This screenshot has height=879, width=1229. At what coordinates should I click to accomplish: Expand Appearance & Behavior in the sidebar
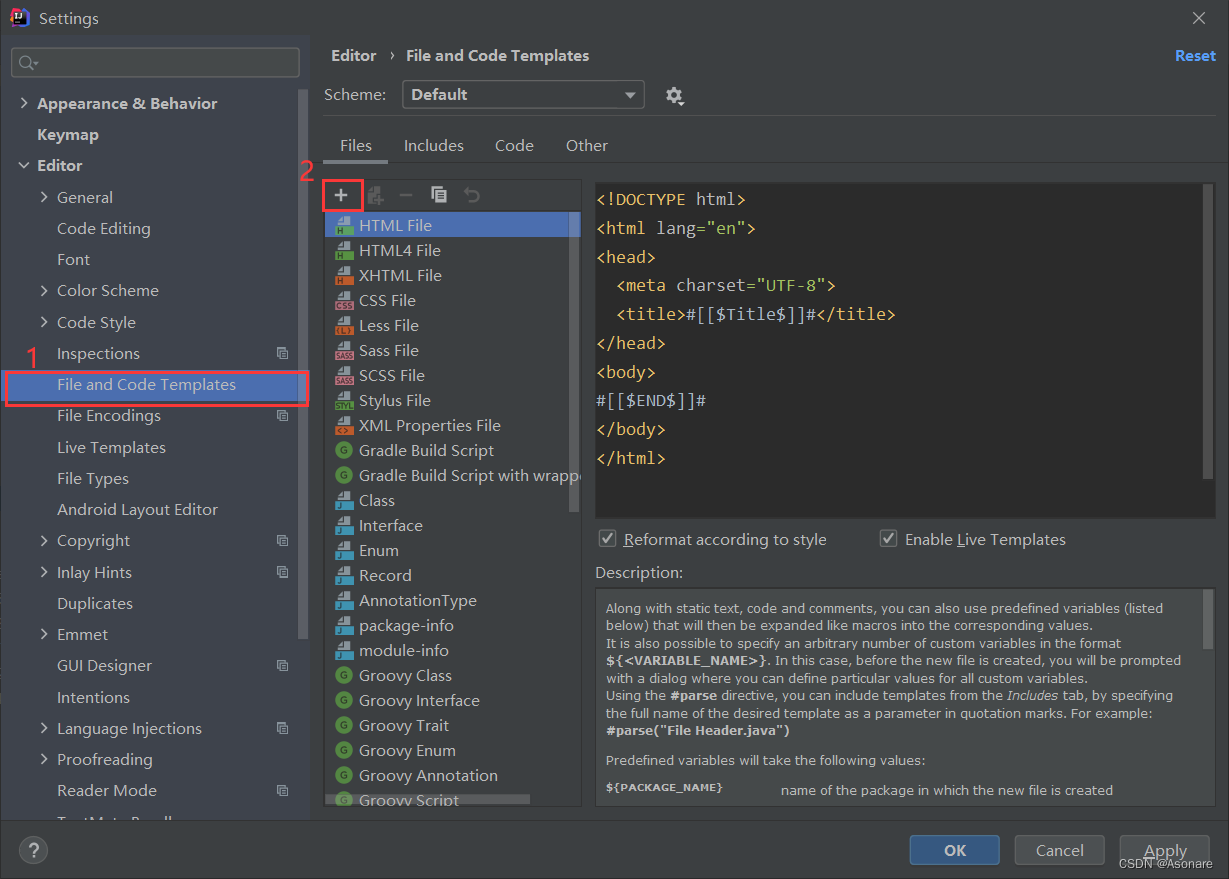24,102
